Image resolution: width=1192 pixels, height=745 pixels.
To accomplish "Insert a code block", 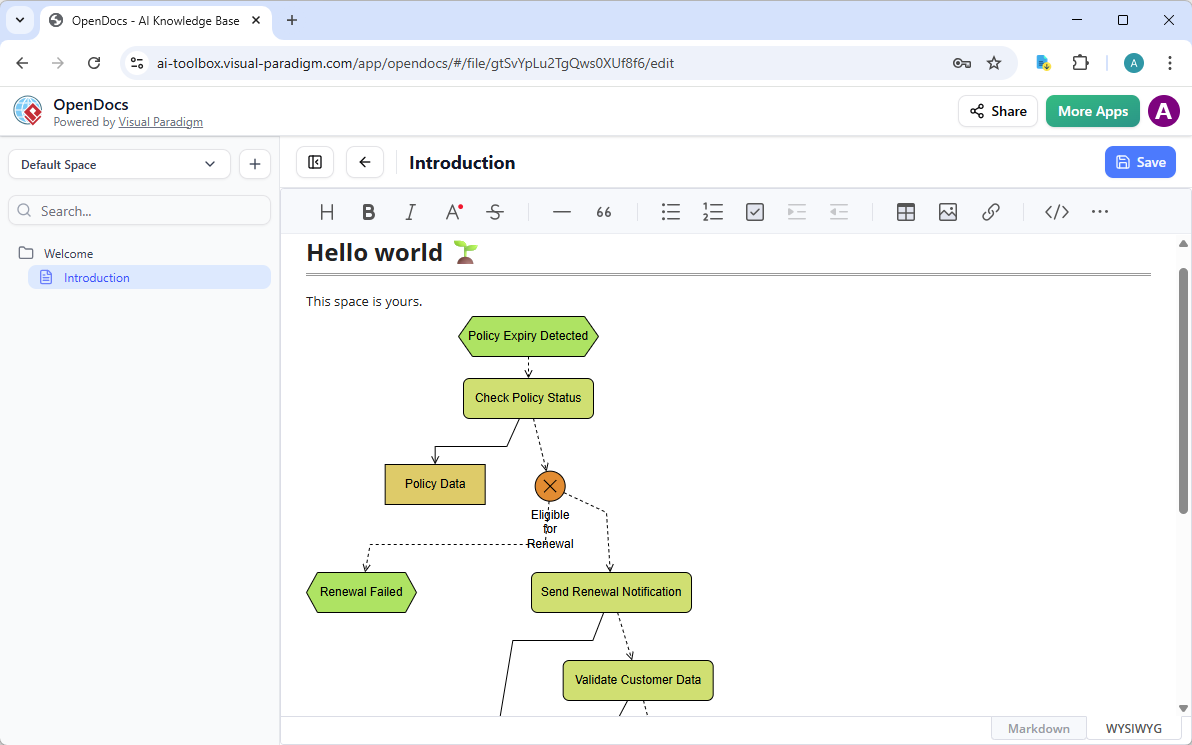I will click(x=1056, y=211).
